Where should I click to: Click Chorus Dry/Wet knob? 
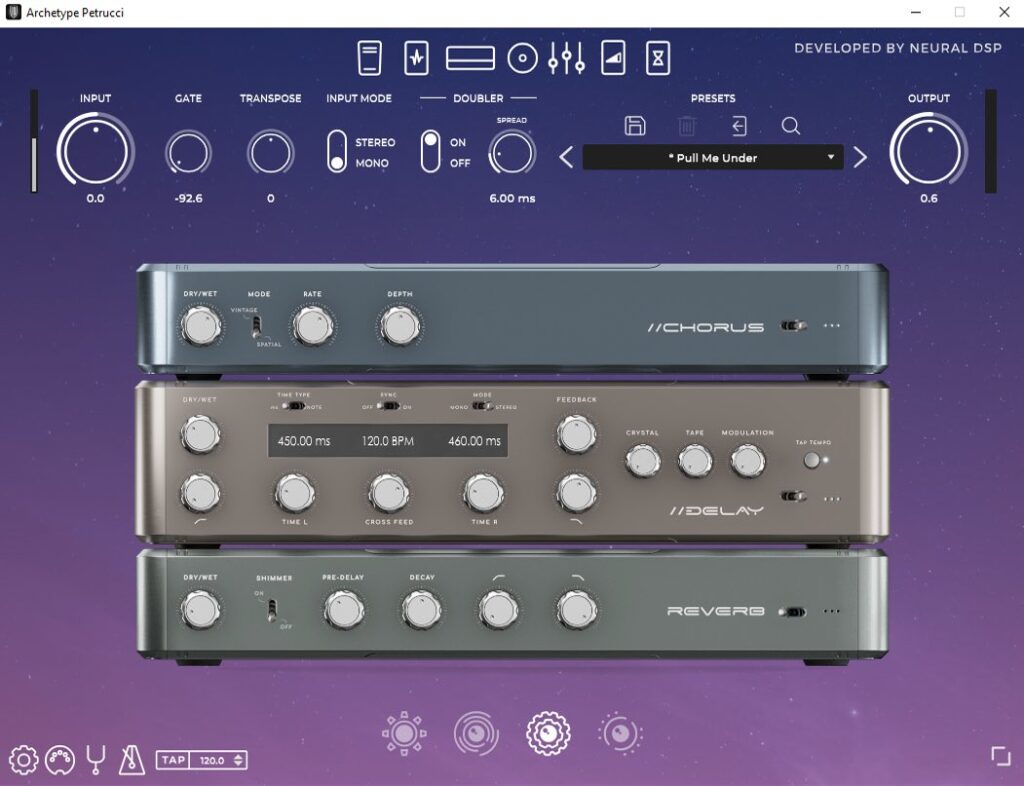(200, 326)
